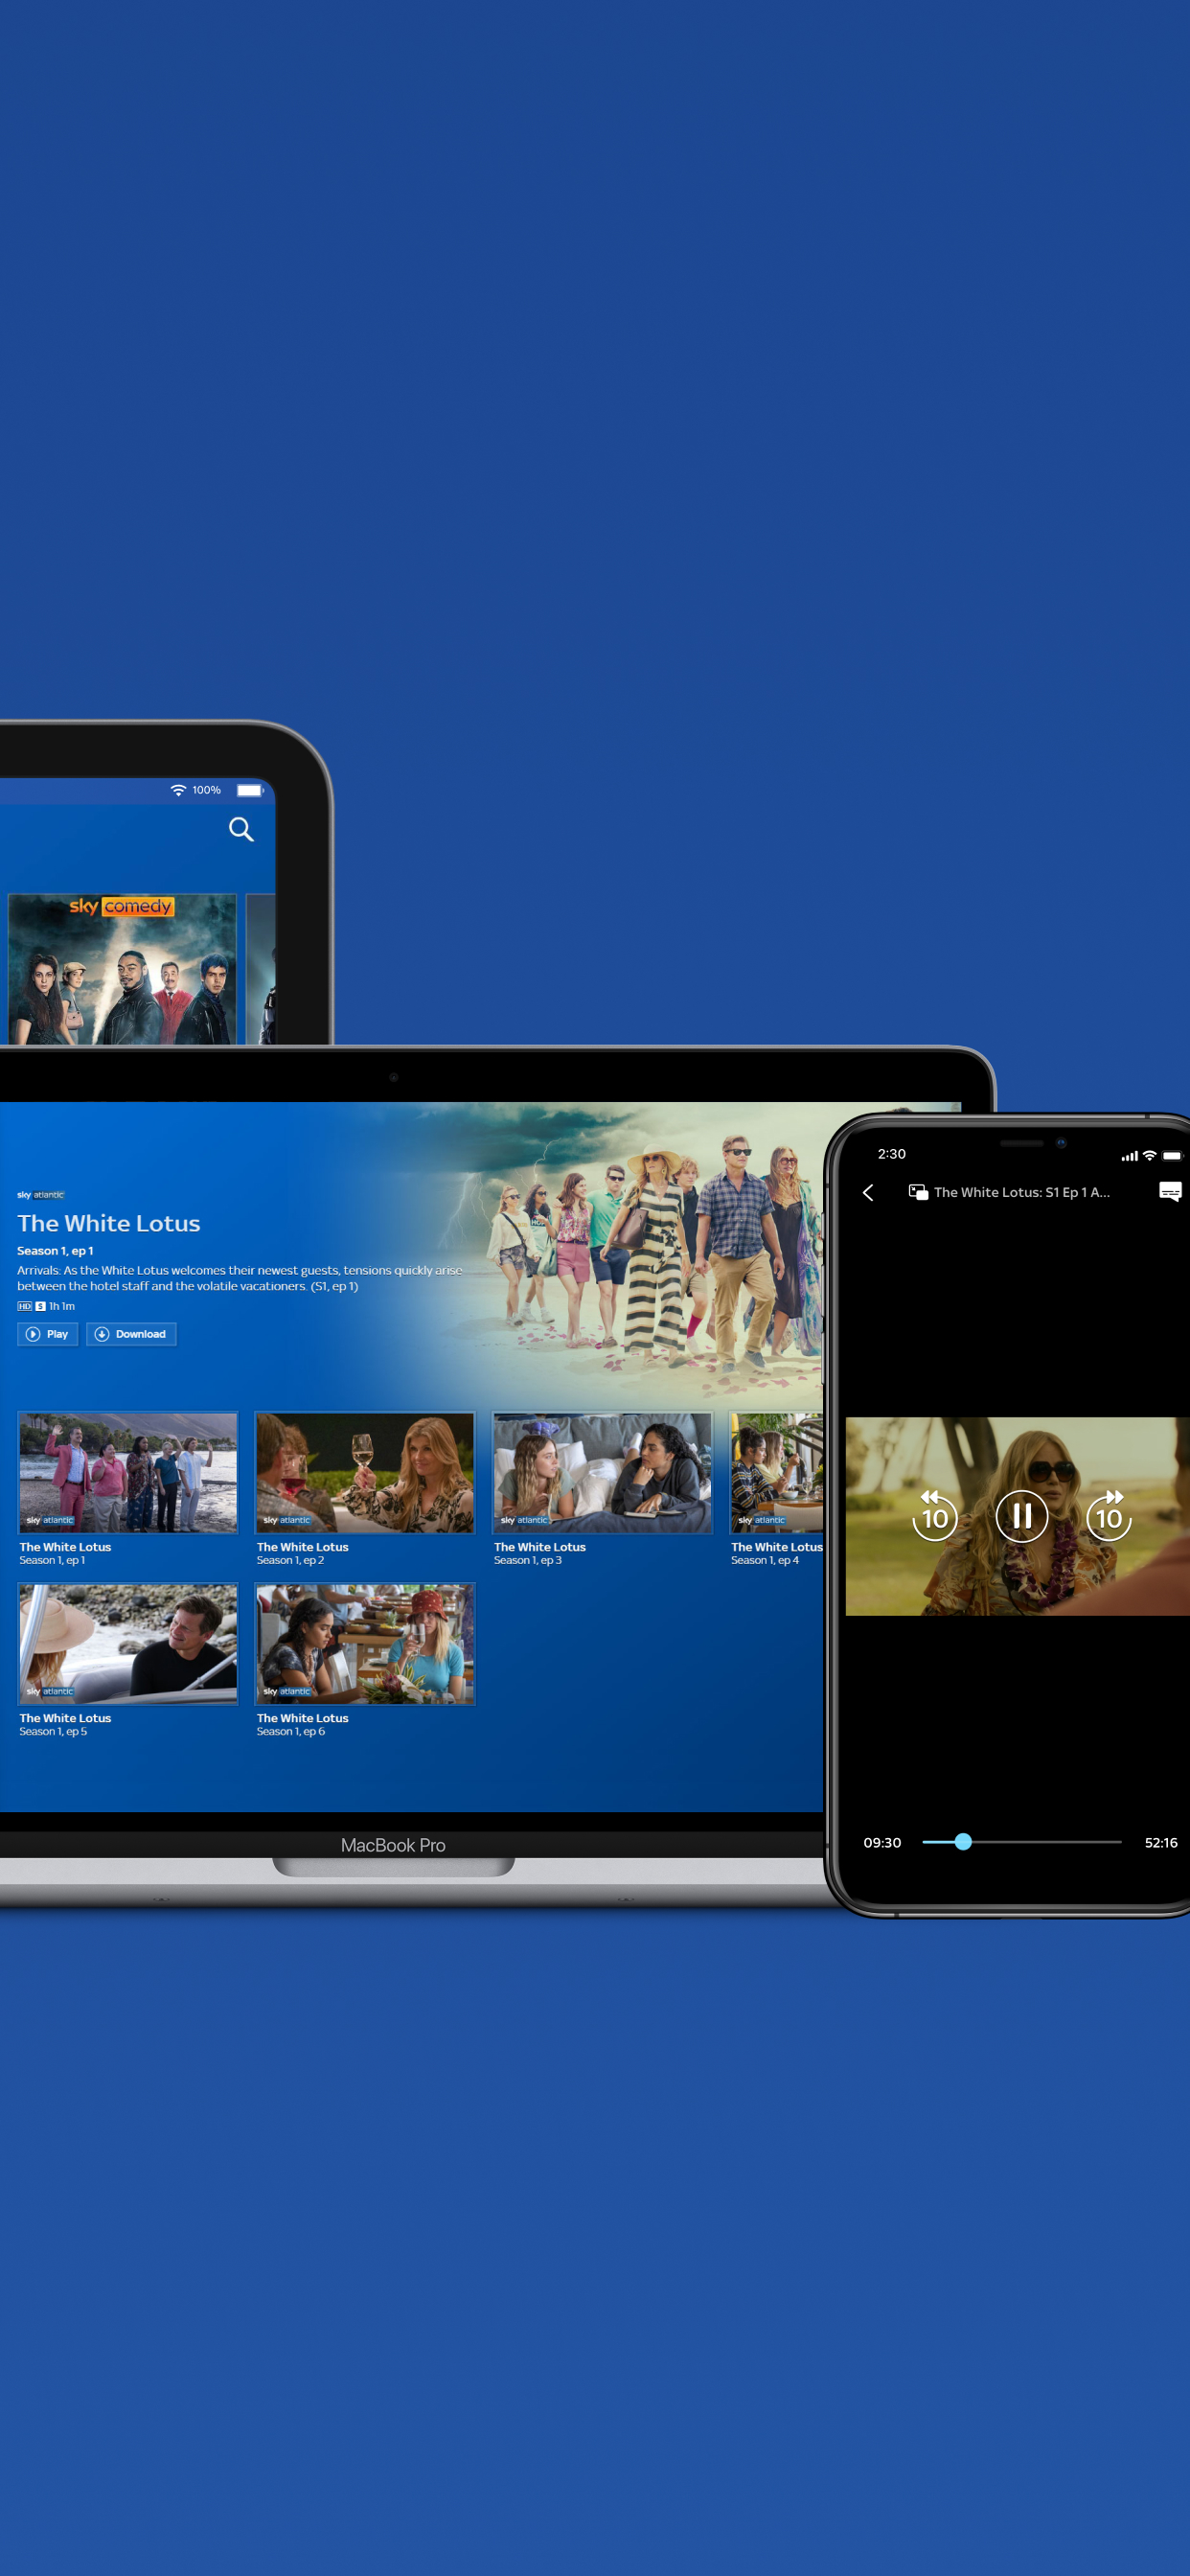Click sky atlantic badge on ep 5 thumbnail

(x=49, y=1691)
